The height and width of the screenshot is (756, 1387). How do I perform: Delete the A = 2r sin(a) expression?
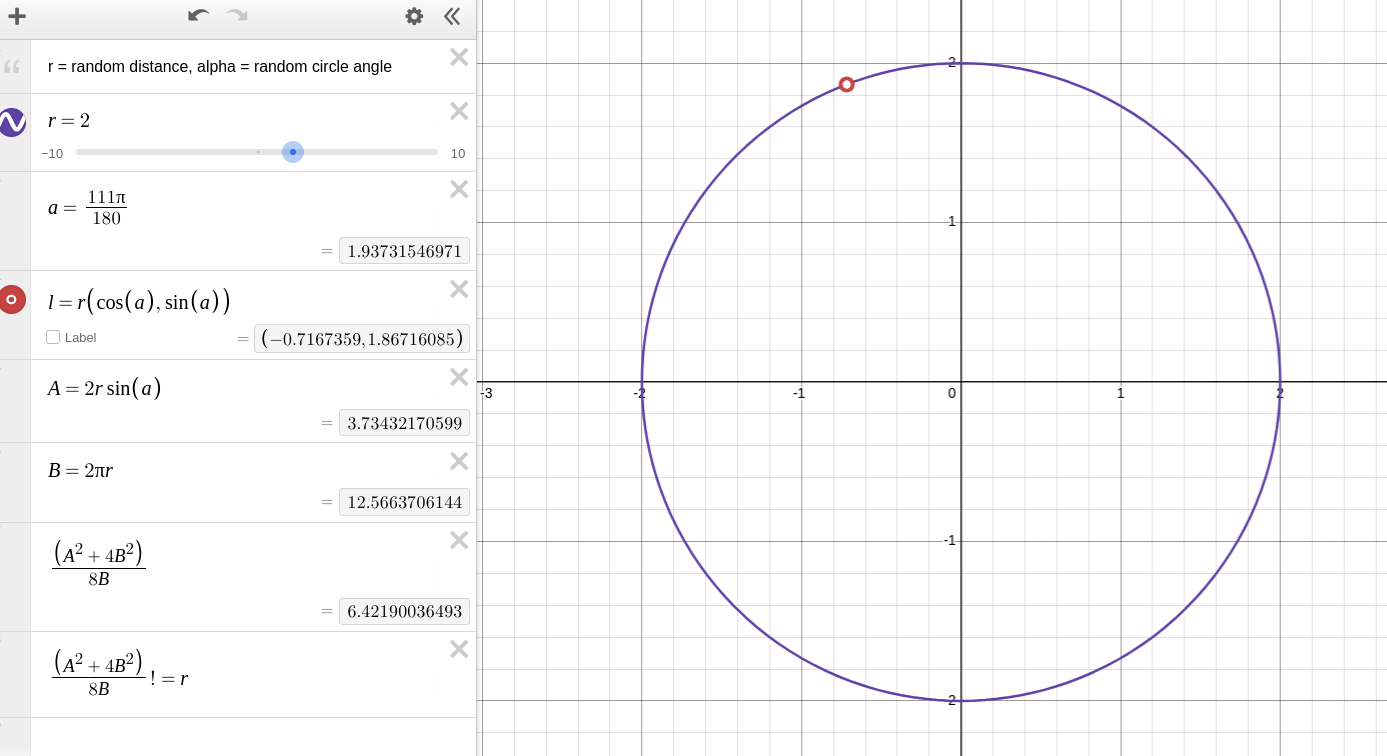coord(459,377)
